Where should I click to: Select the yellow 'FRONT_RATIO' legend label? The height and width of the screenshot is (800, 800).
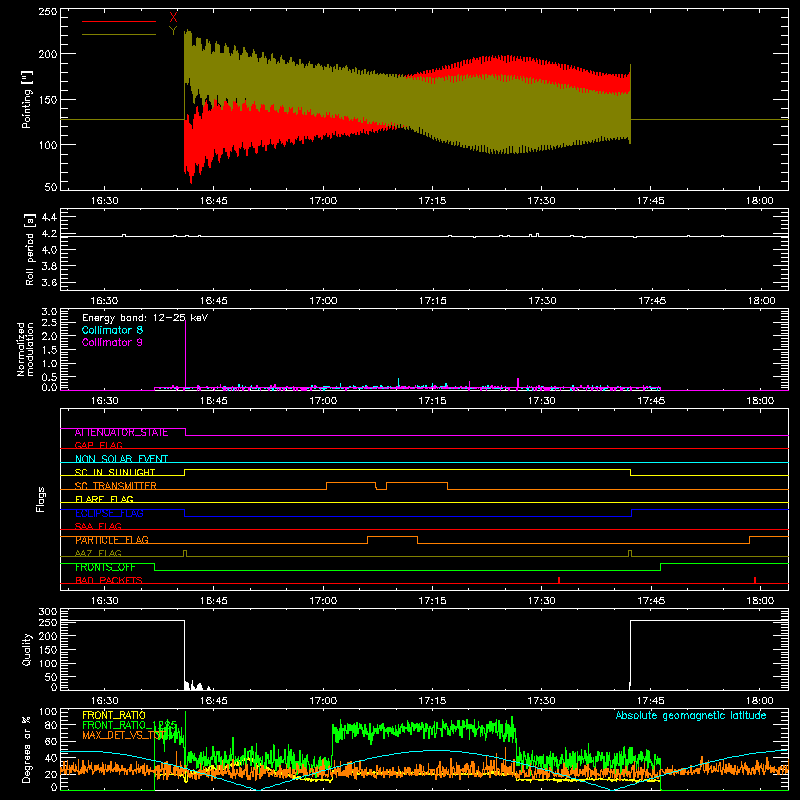pos(114,715)
